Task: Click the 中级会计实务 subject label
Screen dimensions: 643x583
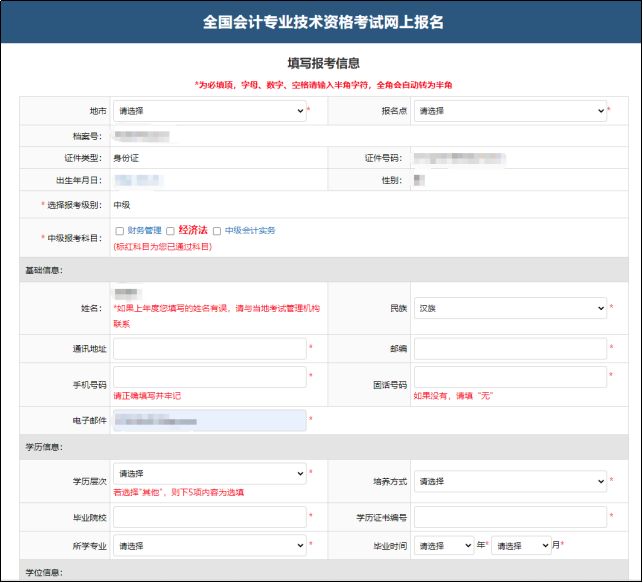Action: click(x=249, y=231)
